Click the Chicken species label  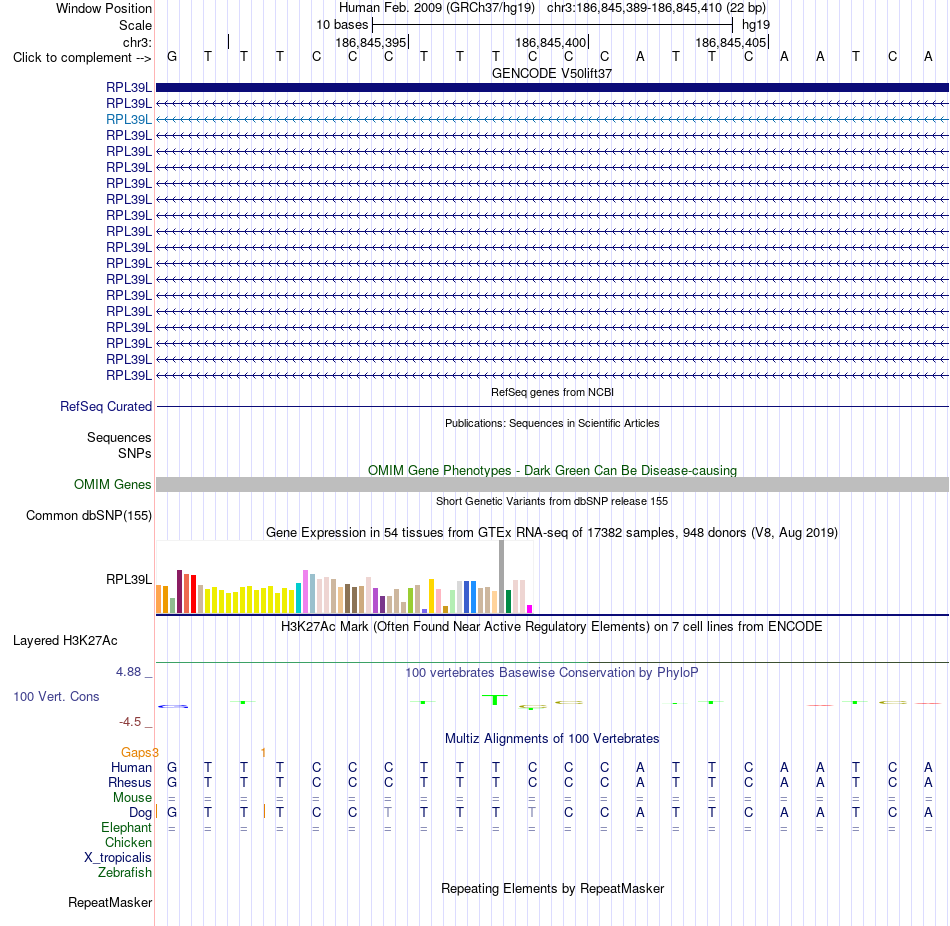point(128,843)
